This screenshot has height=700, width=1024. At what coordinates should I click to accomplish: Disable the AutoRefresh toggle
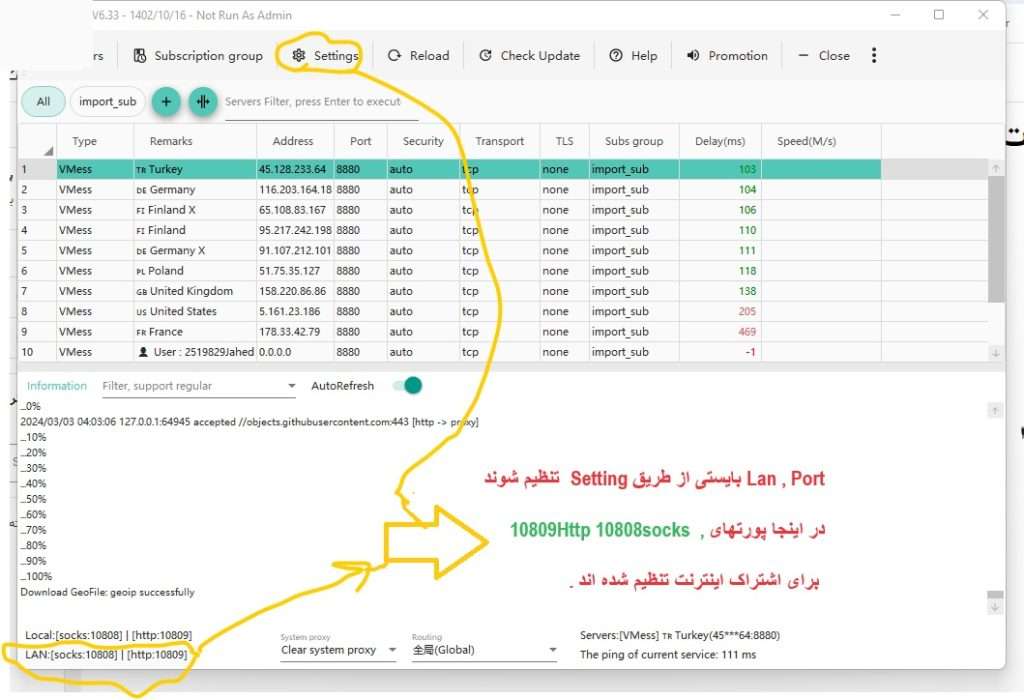click(407, 385)
